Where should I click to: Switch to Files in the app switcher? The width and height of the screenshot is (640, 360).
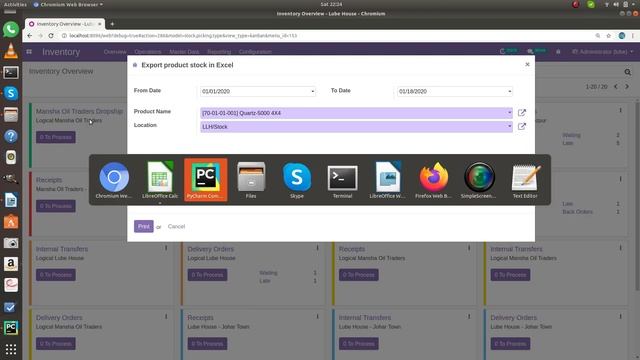tap(251, 180)
